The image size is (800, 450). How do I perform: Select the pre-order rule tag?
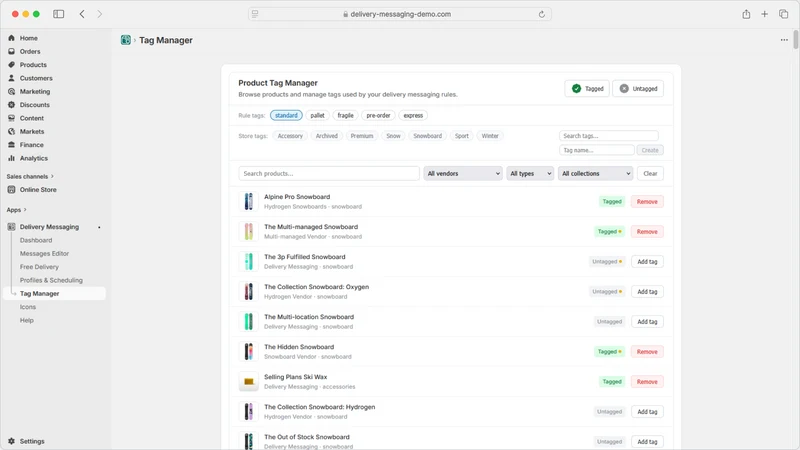point(378,115)
